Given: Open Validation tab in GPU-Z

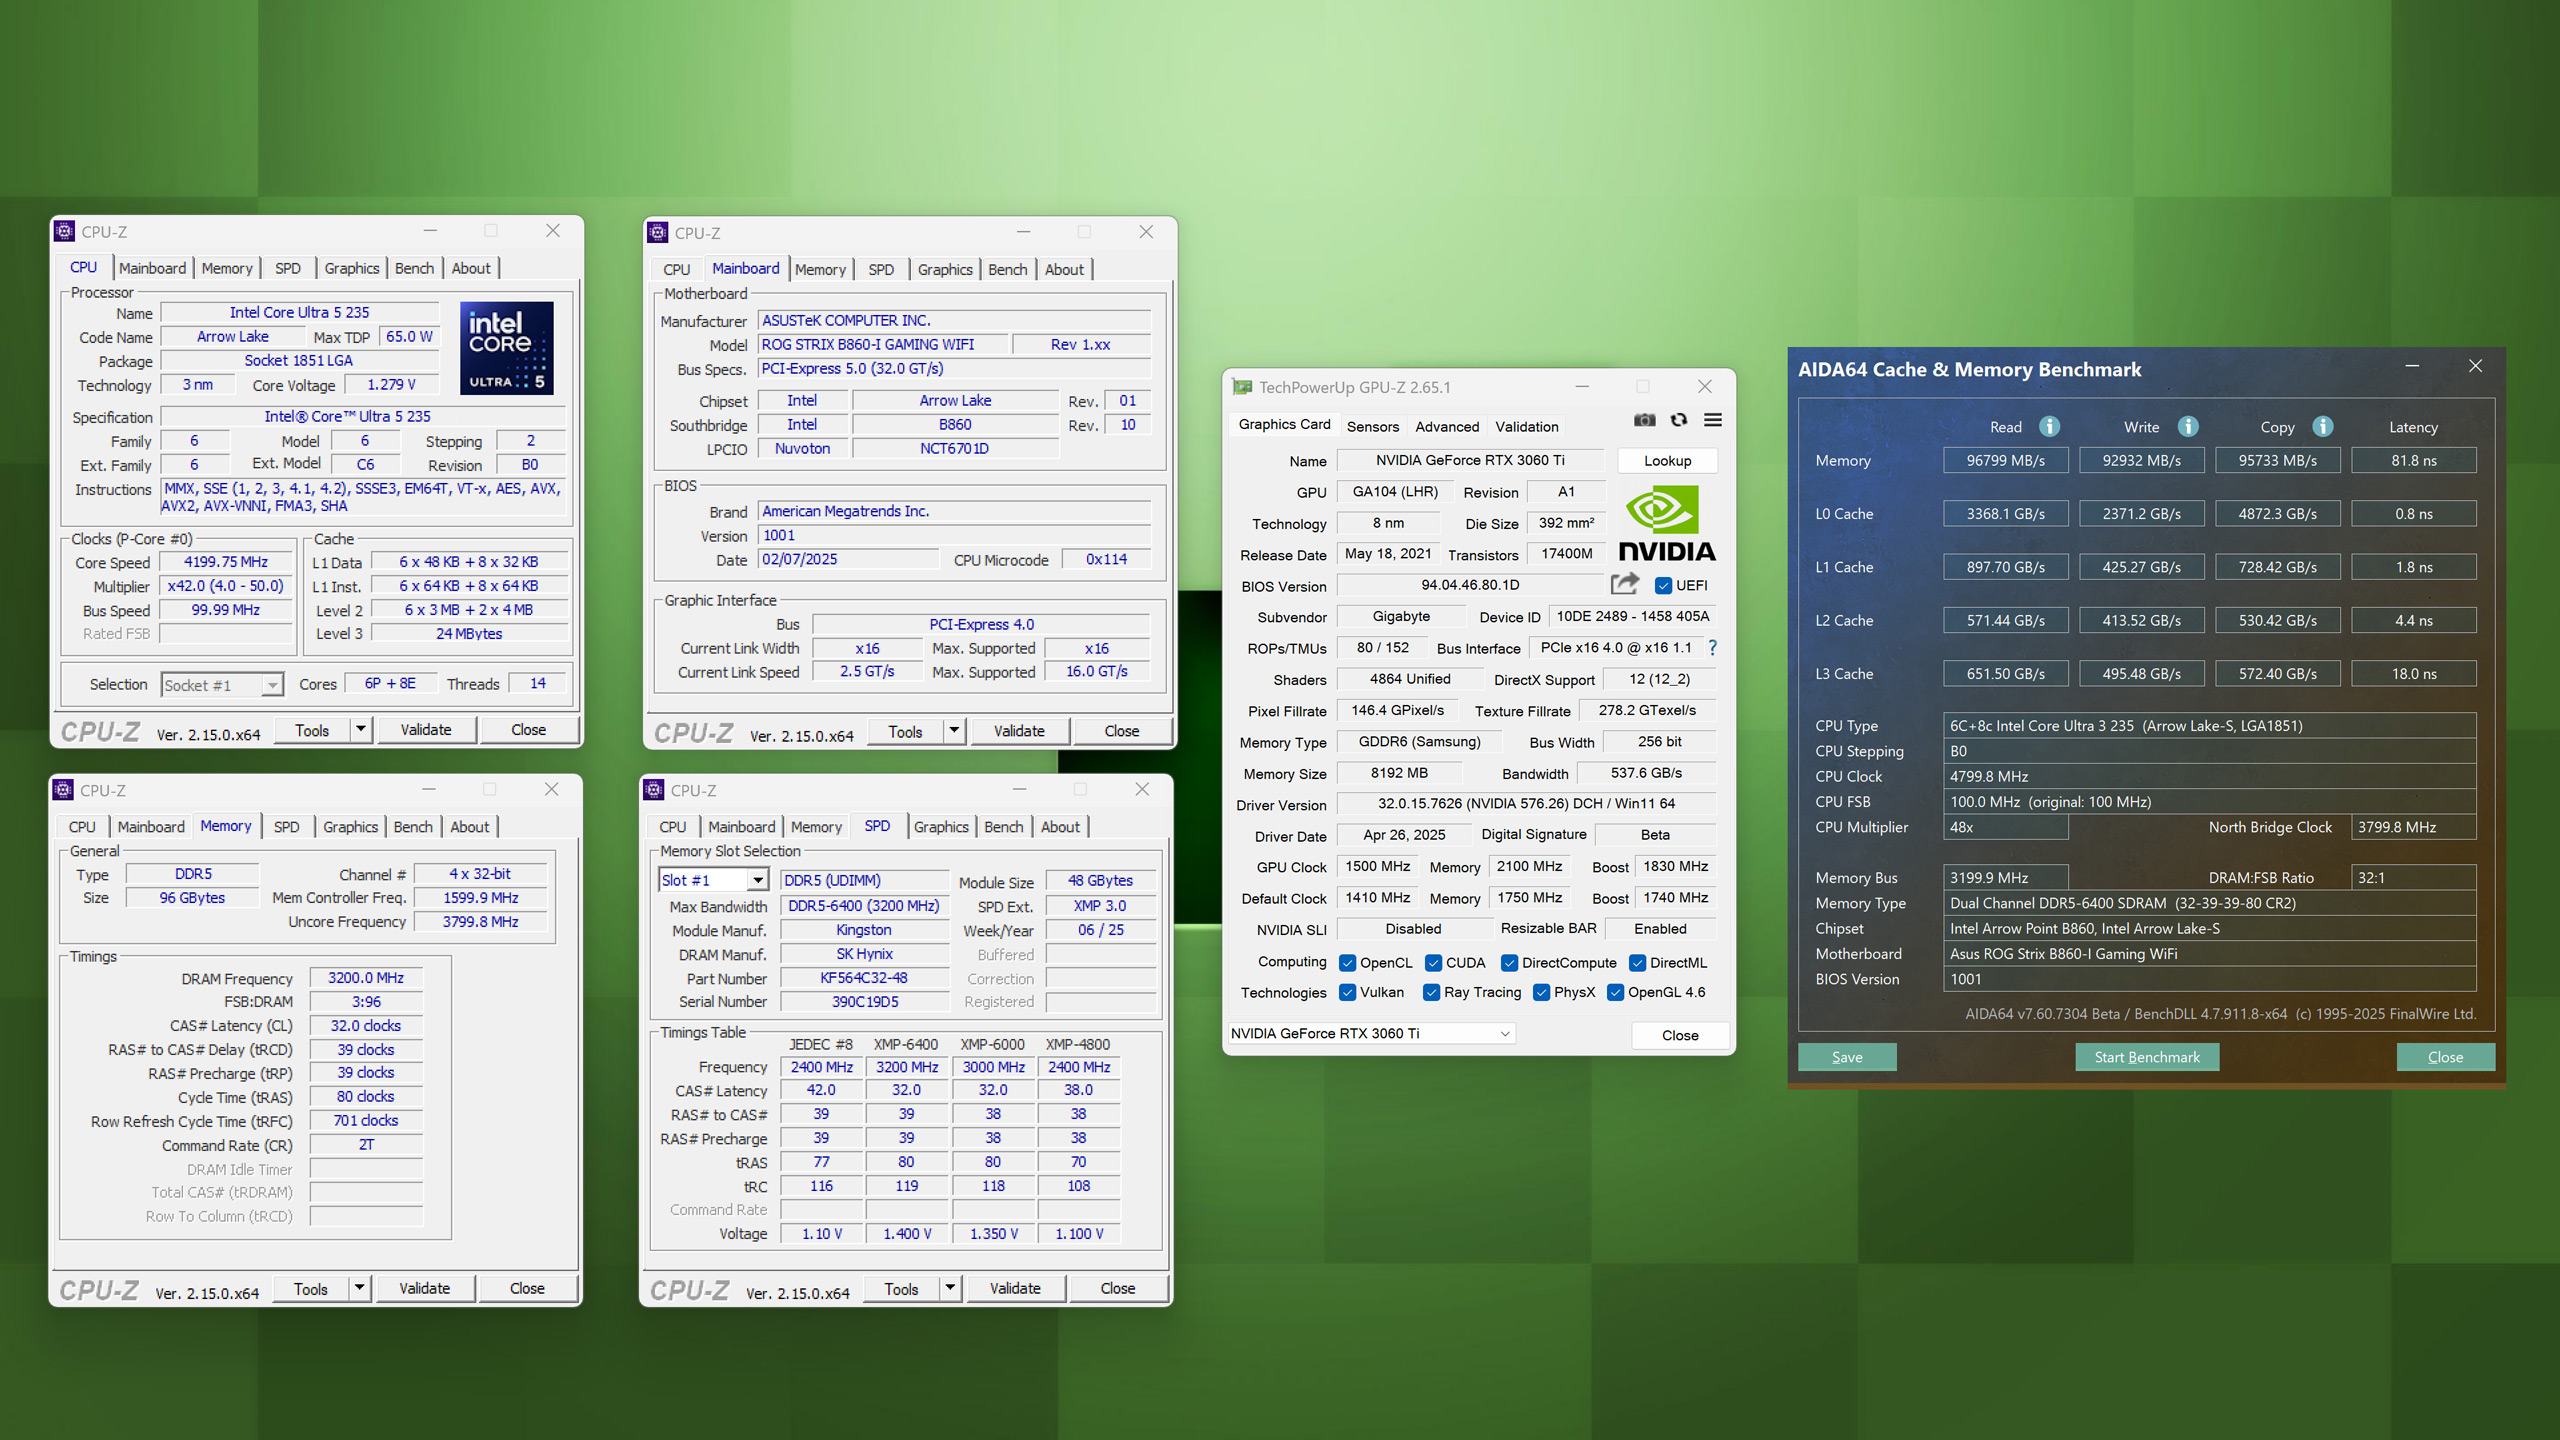Looking at the screenshot, I should pos(1526,426).
